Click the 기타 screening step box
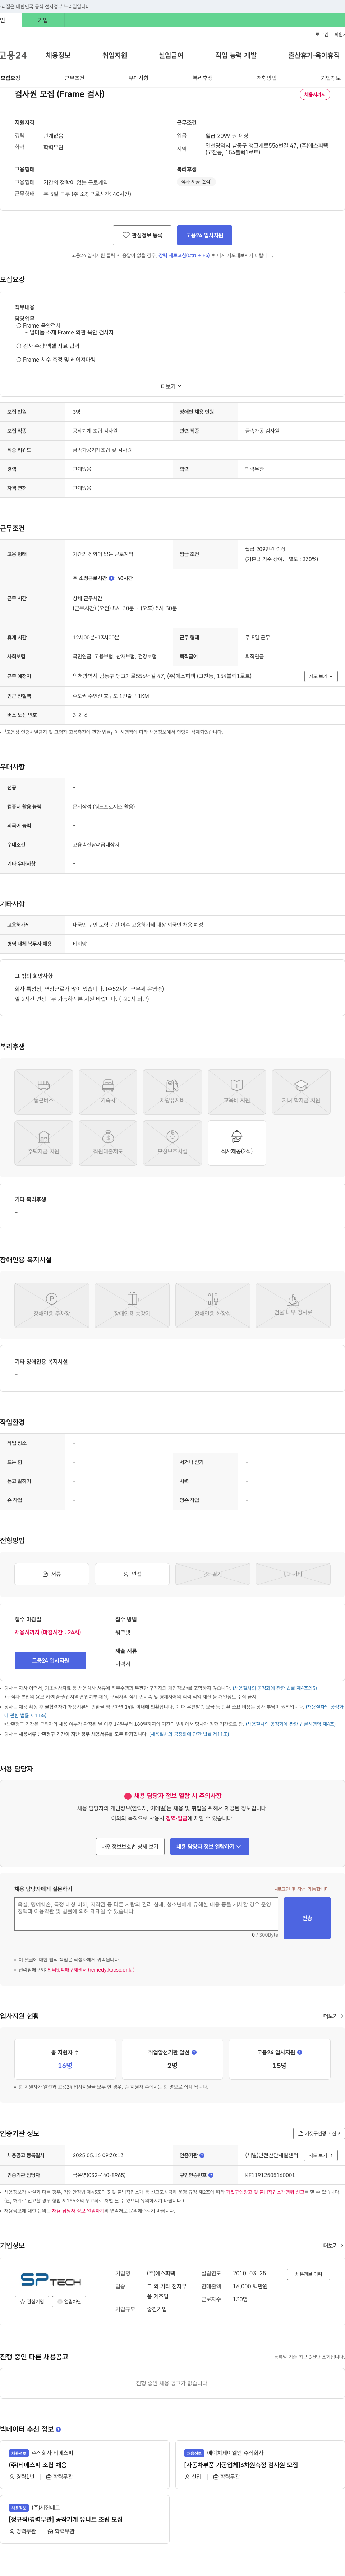Screen dimensions: 345x2576 pyautogui.click(x=293, y=1574)
